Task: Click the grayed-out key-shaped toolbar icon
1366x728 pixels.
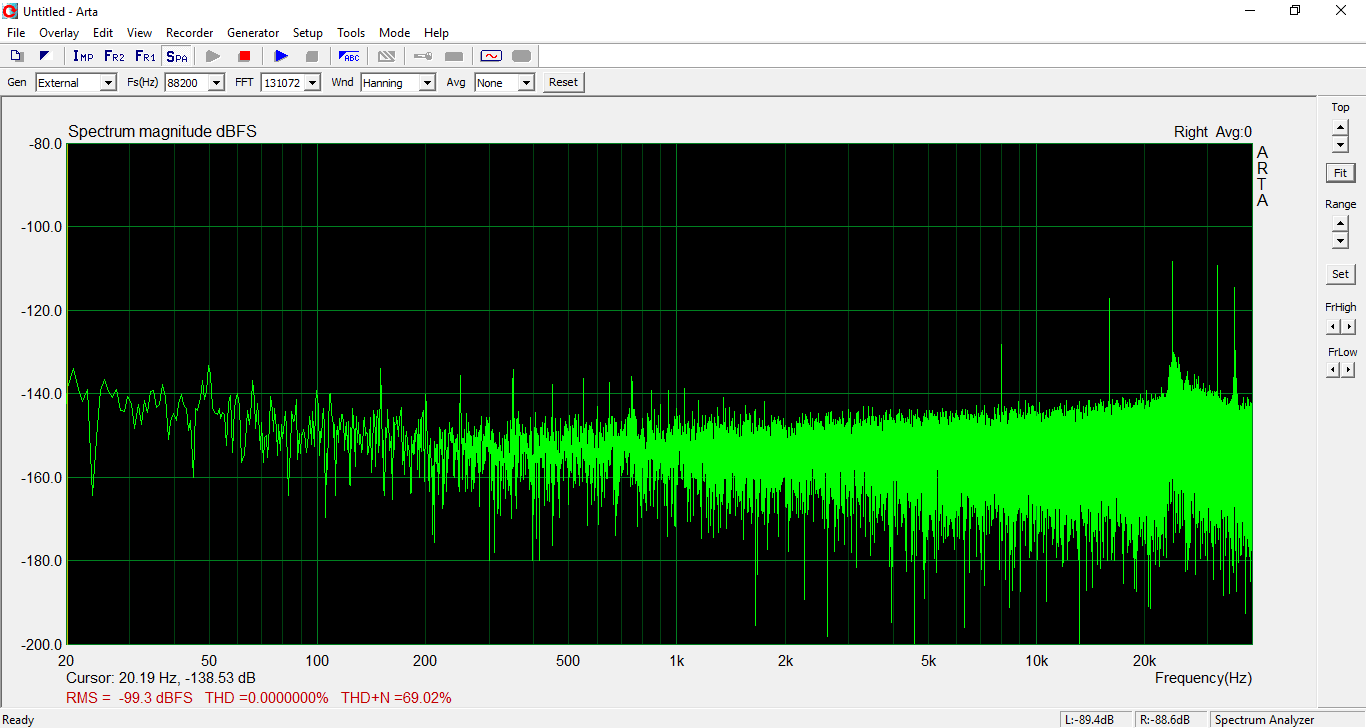Action: point(423,56)
